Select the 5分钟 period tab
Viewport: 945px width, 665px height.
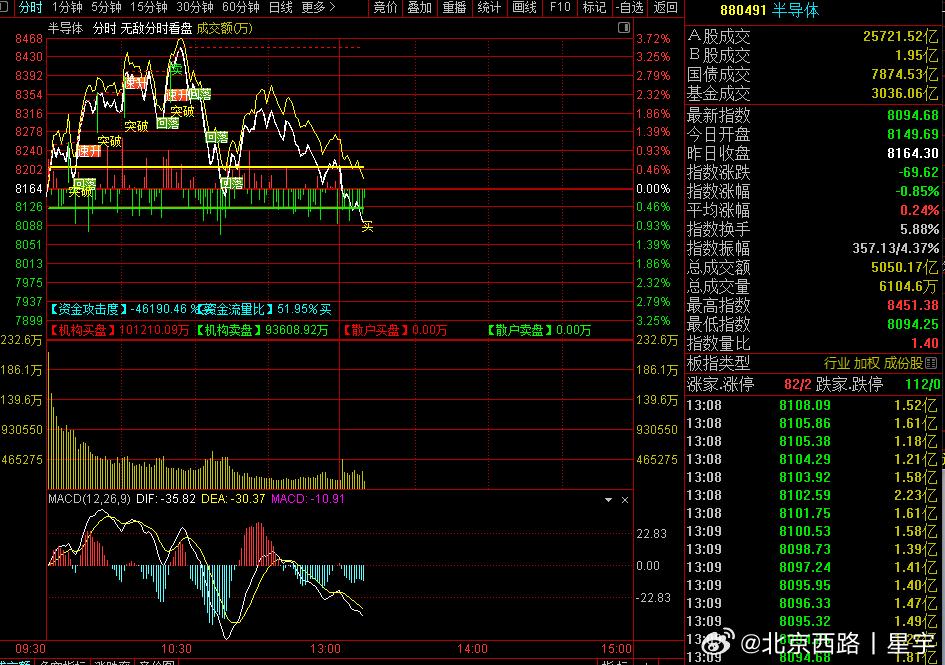106,7
